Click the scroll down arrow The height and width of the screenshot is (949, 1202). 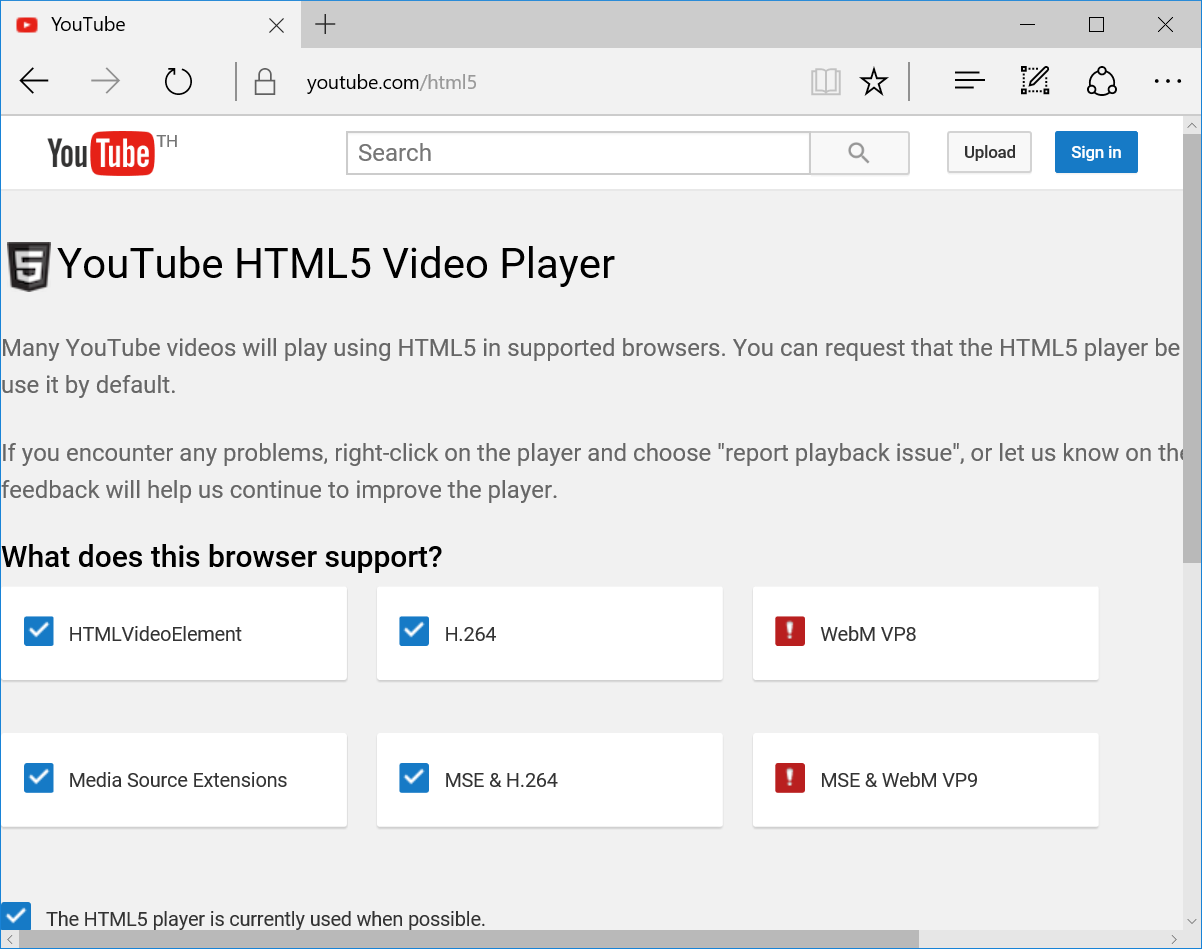click(1191, 922)
